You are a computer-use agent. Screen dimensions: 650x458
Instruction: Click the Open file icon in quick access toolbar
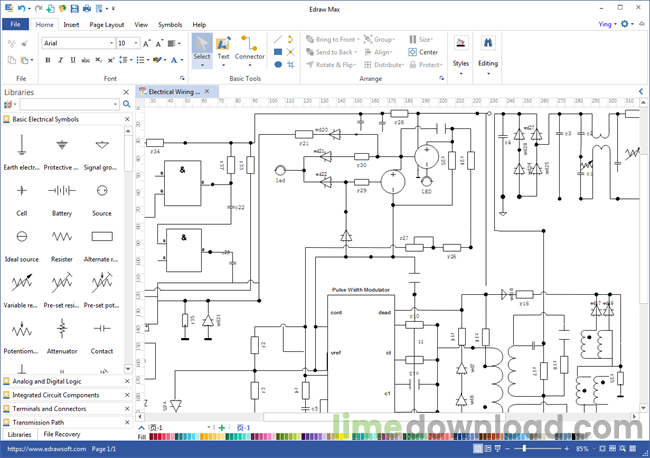coord(63,8)
